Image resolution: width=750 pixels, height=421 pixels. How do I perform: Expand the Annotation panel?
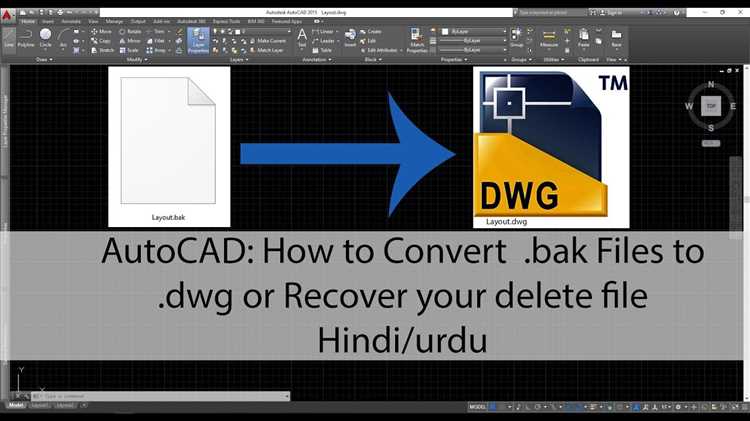tap(317, 60)
